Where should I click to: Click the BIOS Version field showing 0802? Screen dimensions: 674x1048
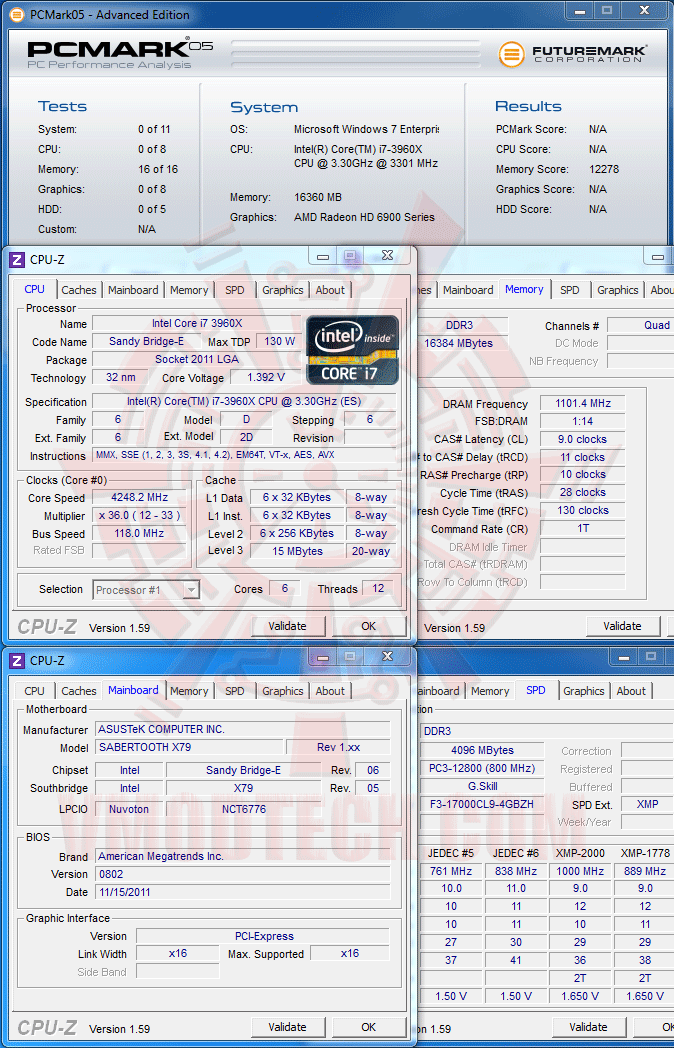[243, 874]
